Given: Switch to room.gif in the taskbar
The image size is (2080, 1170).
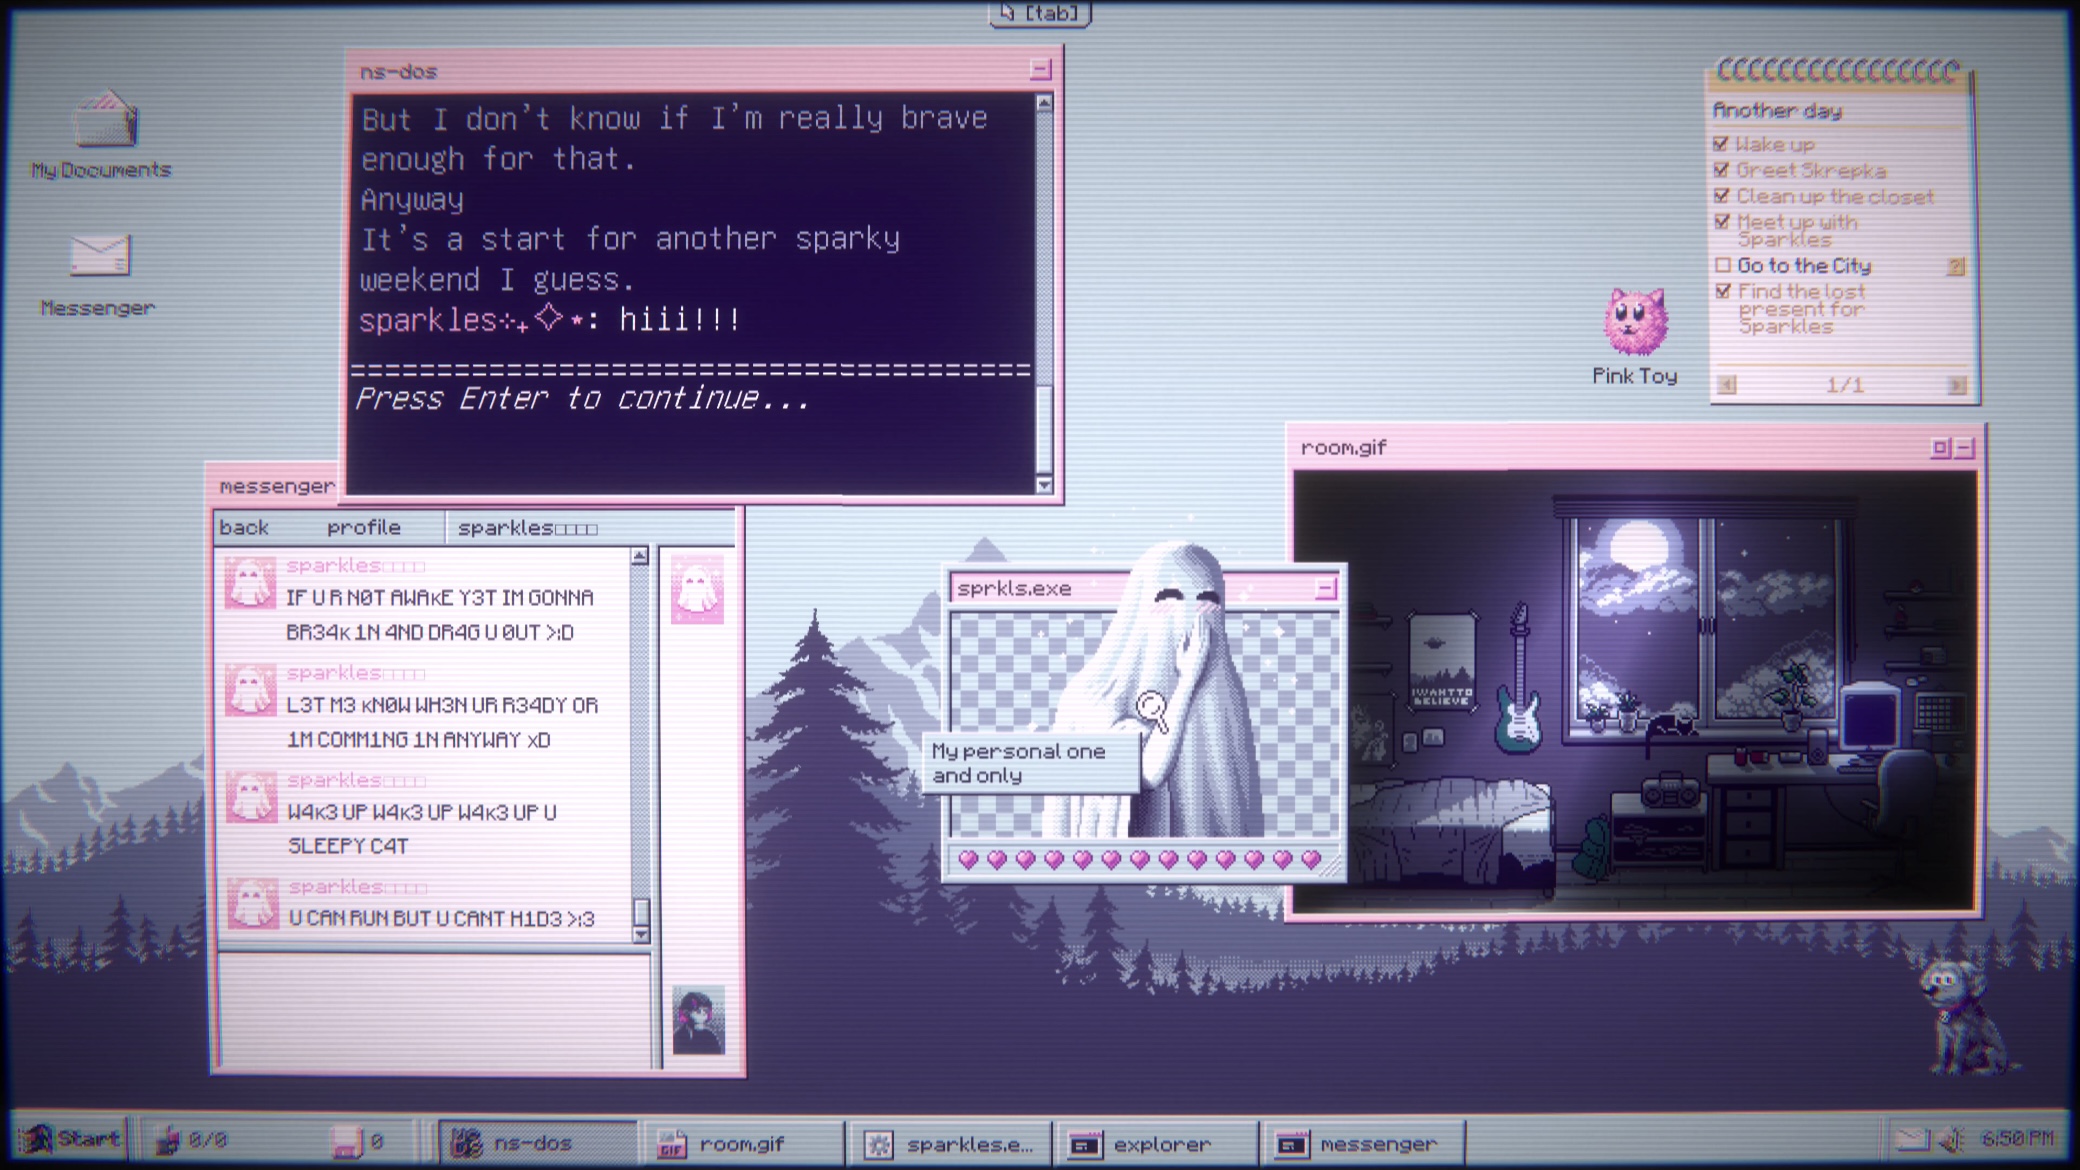Looking at the screenshot, I should [740, 1143].
